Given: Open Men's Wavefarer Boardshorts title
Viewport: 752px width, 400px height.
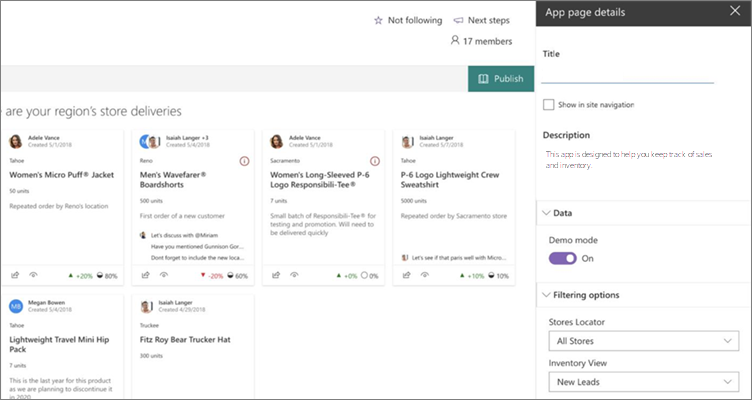Looking at the screenshot, I should pos(173,180).
